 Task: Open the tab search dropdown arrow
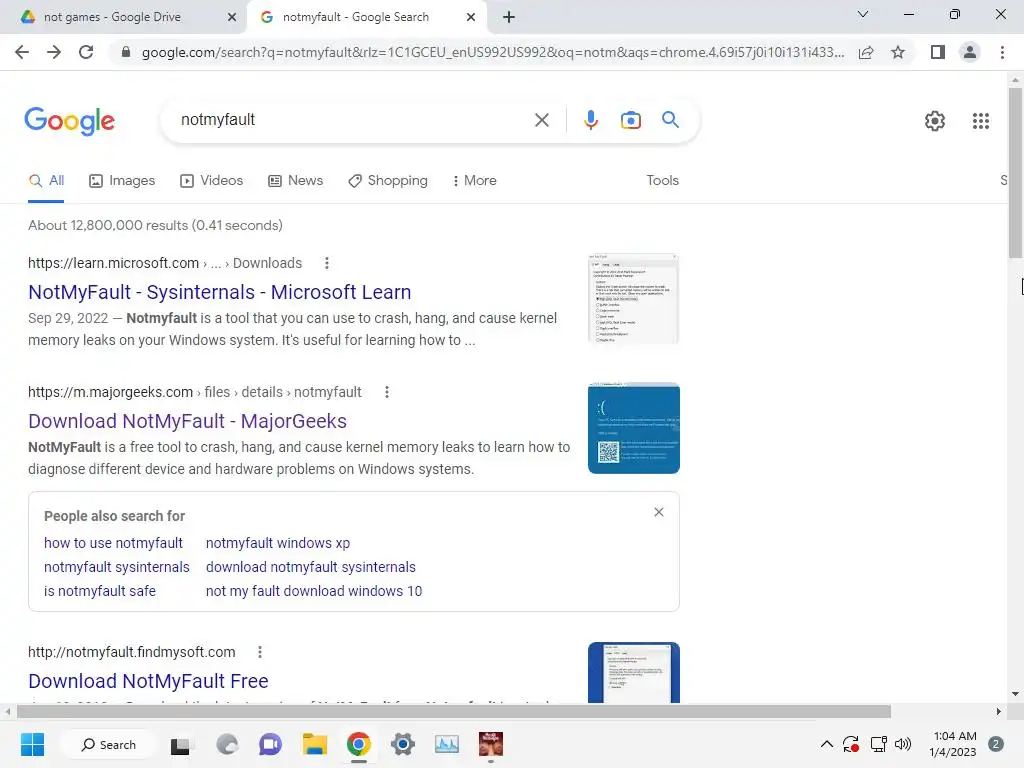click(x=863, y=14)
